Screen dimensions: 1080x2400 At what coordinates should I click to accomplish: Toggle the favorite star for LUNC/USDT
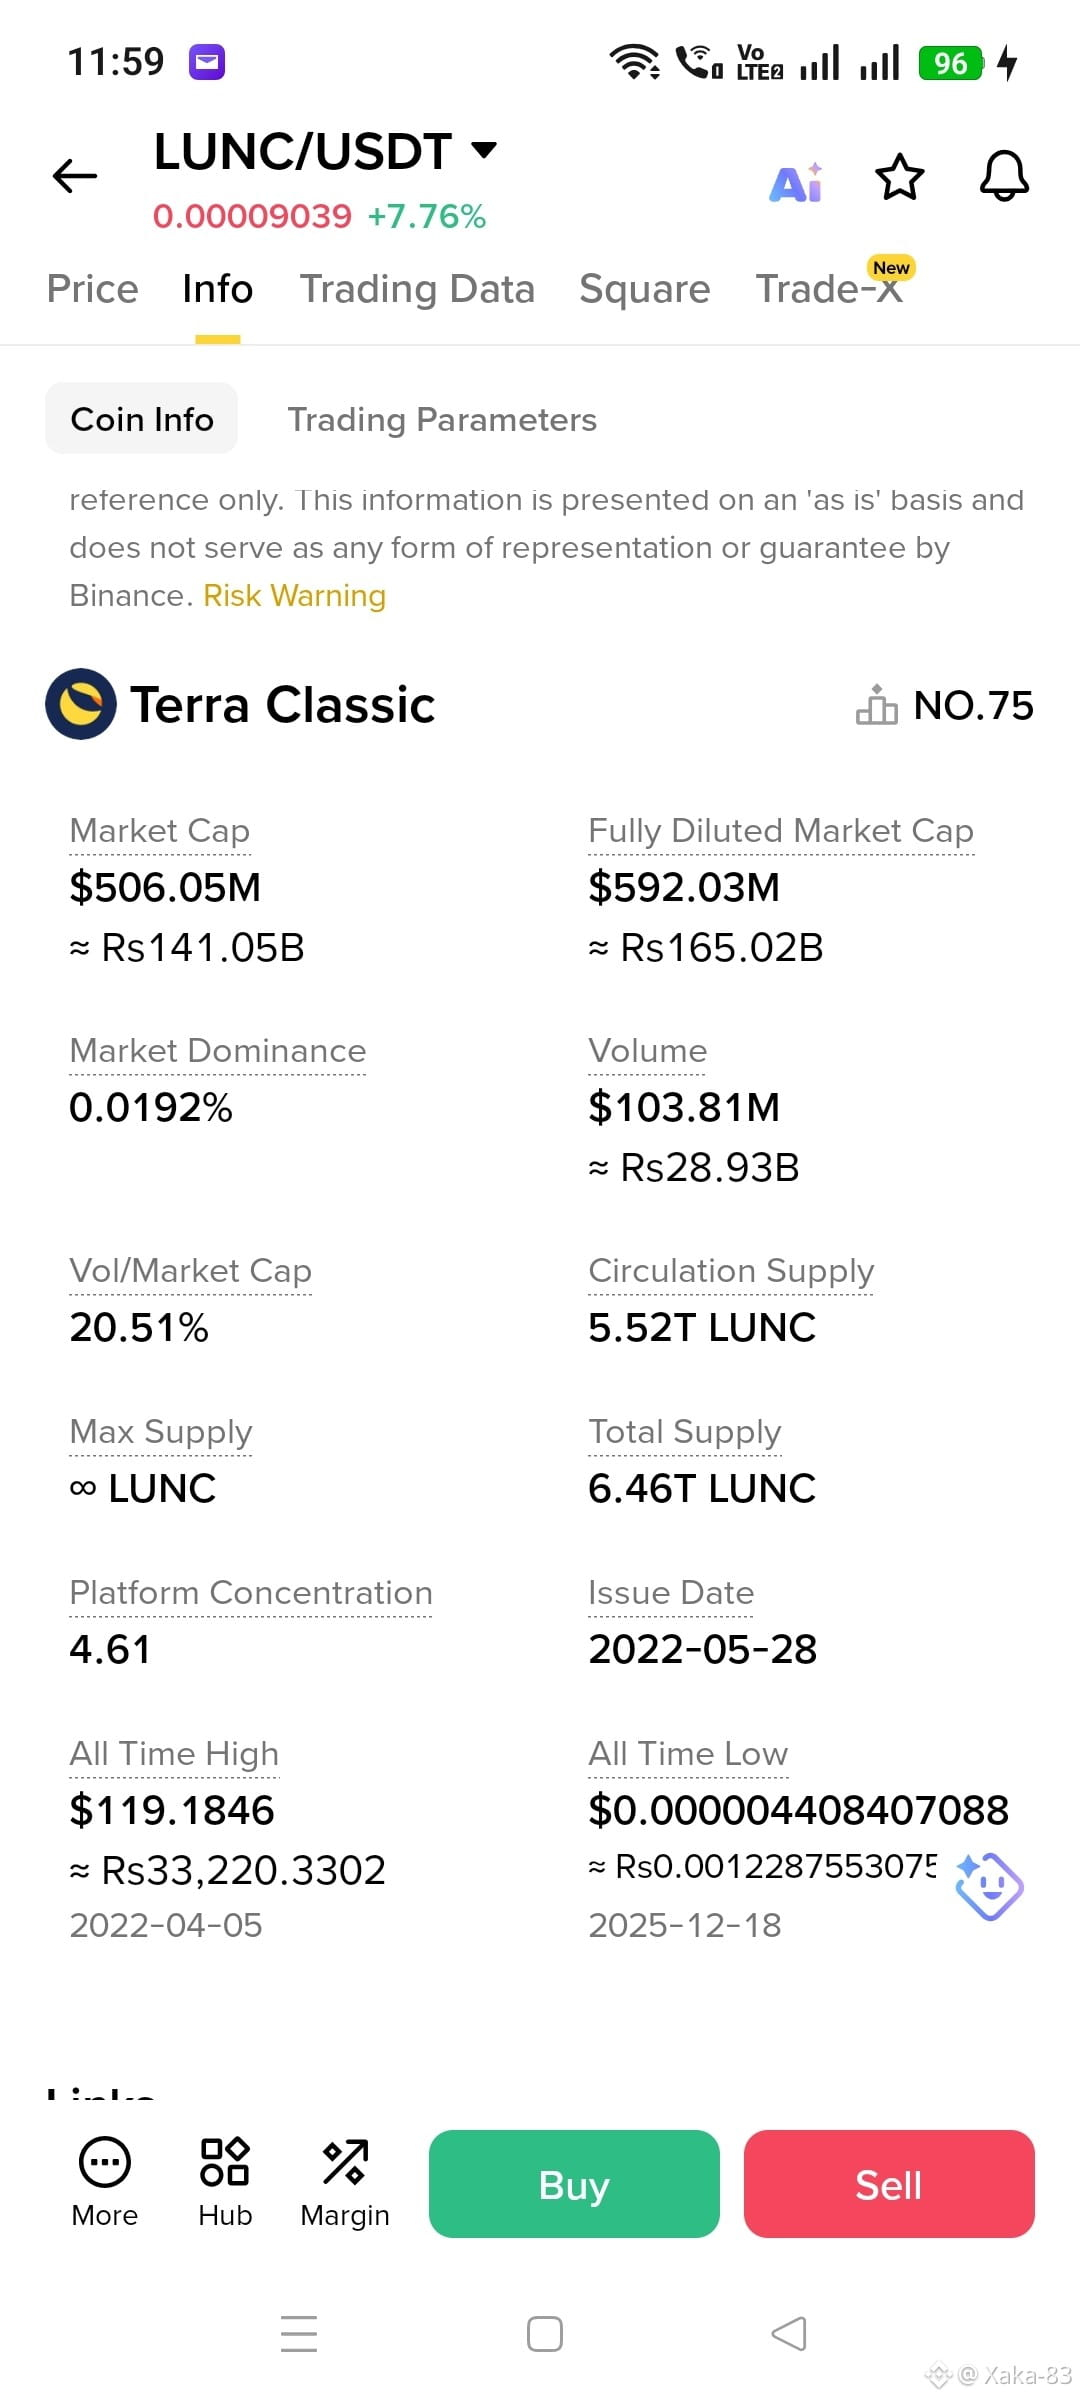tap(899, 177)
